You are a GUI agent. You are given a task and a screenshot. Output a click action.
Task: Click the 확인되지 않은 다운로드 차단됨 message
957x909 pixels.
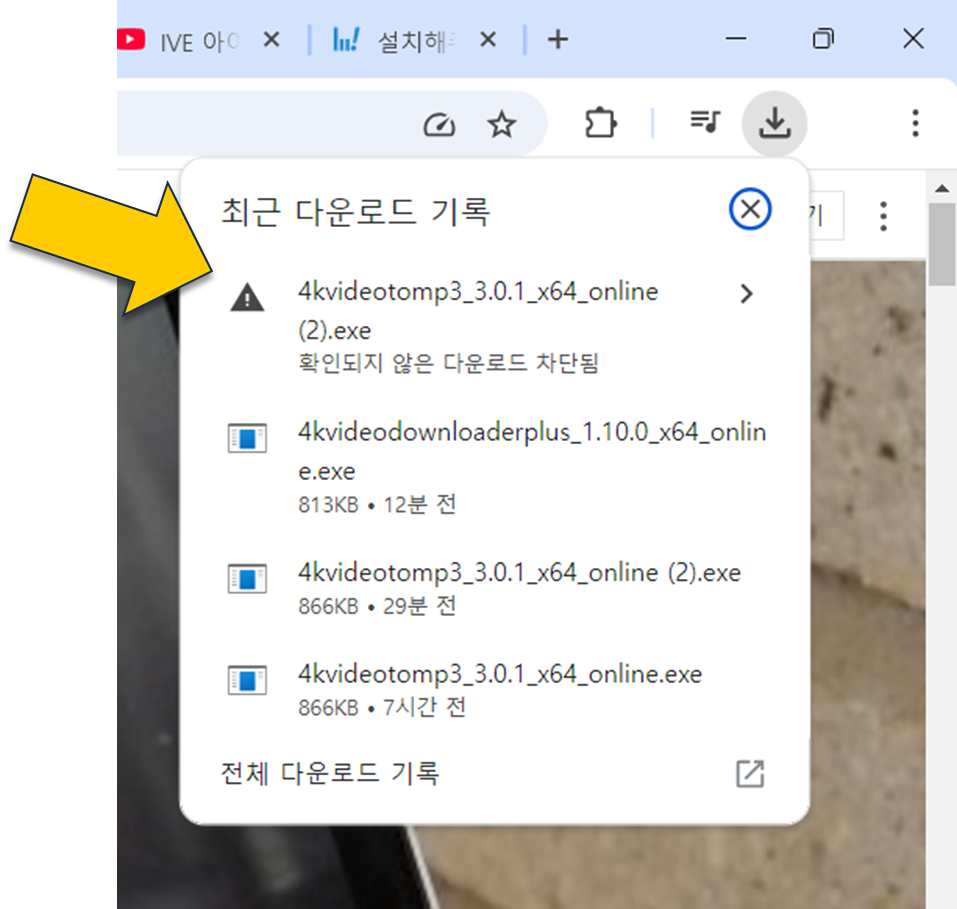pos(448,363)
